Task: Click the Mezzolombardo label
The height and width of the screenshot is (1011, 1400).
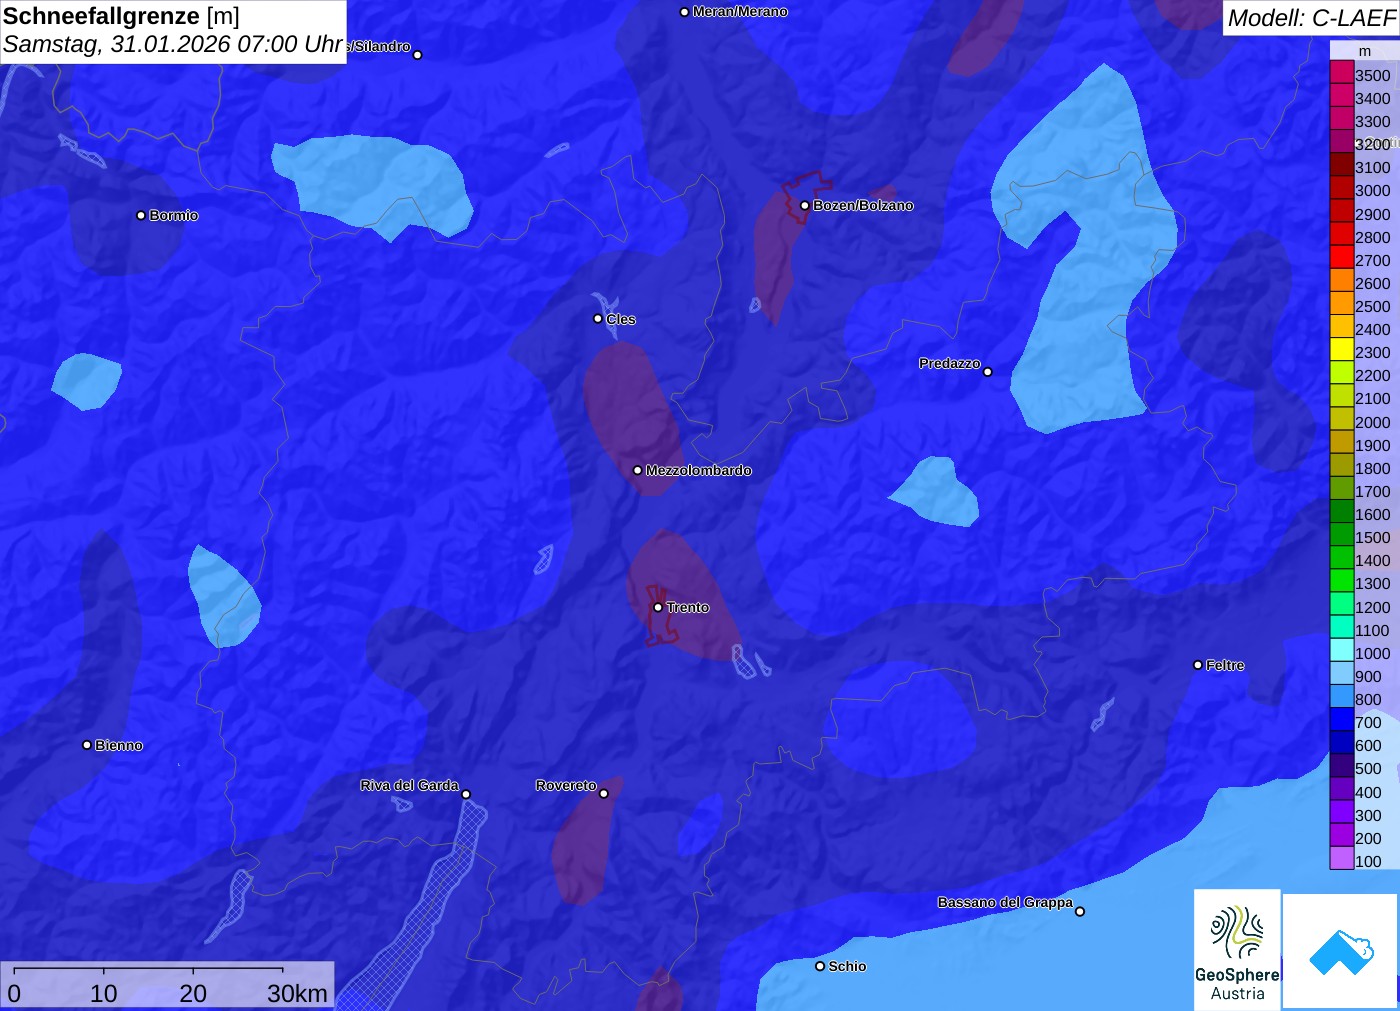Action: click(x=698, y=470)
